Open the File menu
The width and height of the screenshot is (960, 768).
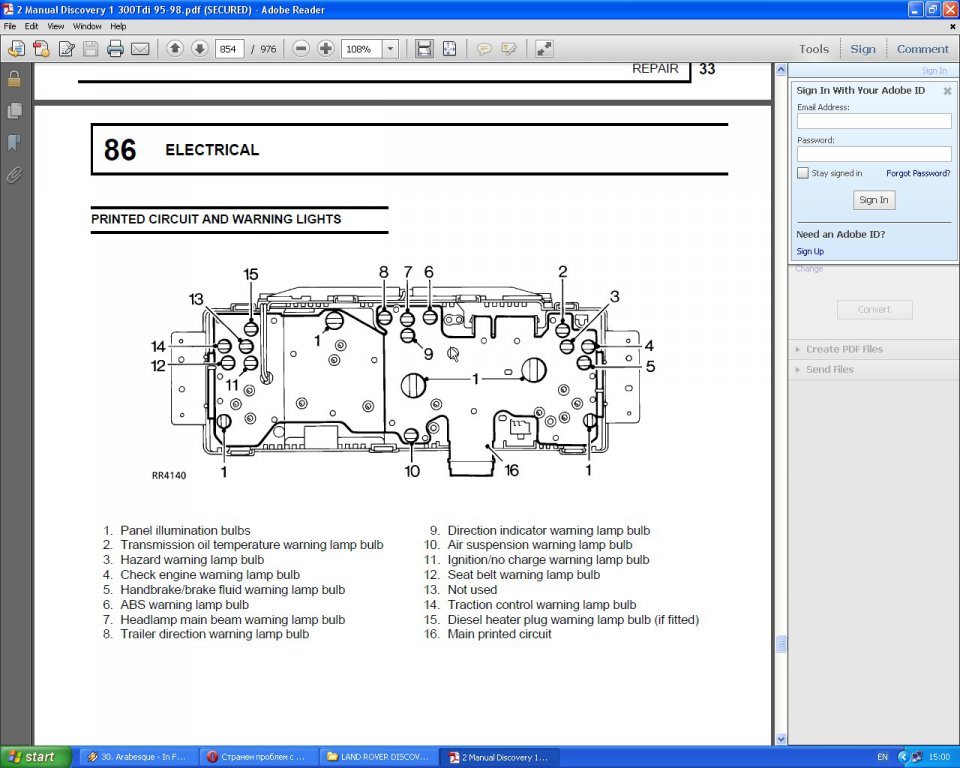tap(10, 26)
